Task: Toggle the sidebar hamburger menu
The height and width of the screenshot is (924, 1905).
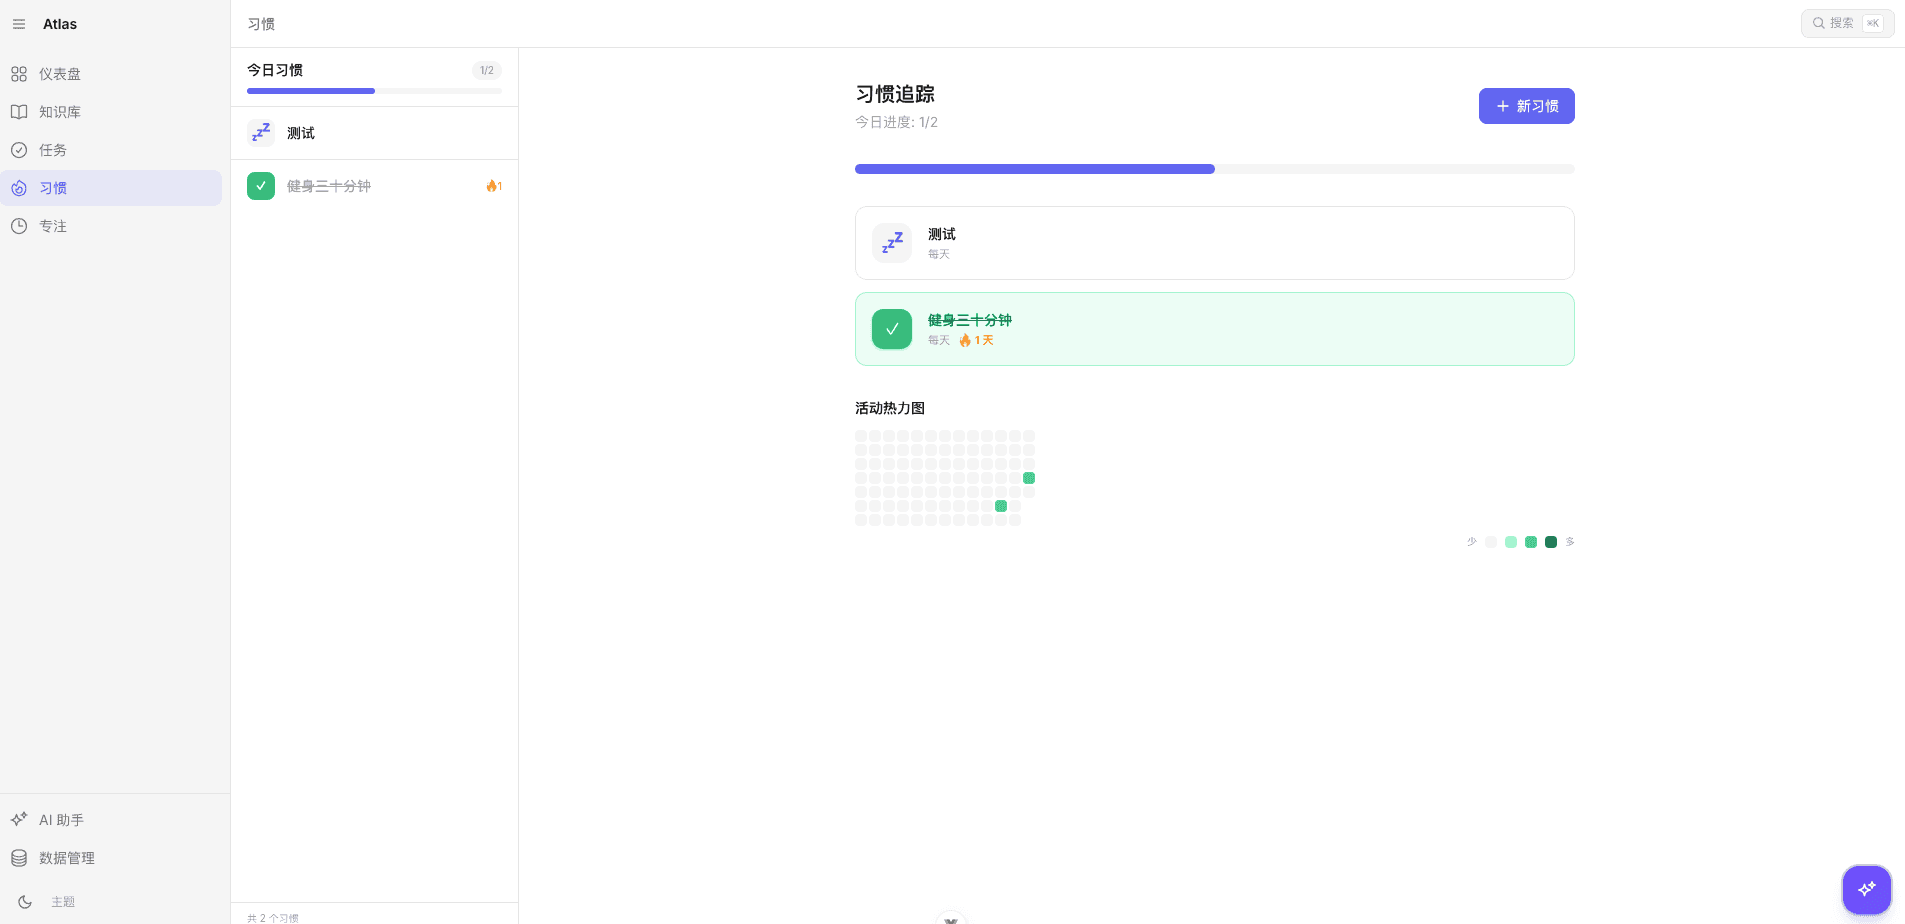Action: point(19,24)
